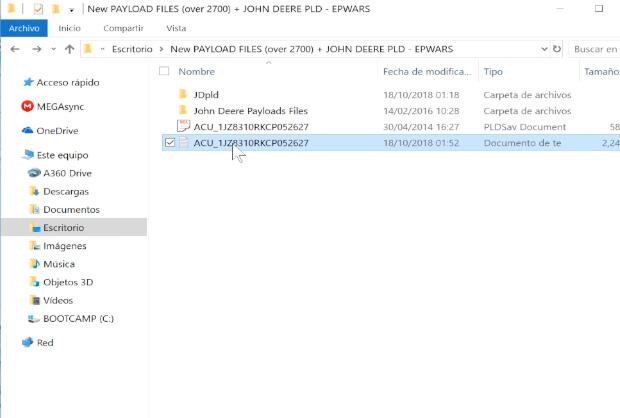This screenshot has width=620, height=418.
Task: Open recent locations dropdown arrow
Action: click(x=53, y=49)
